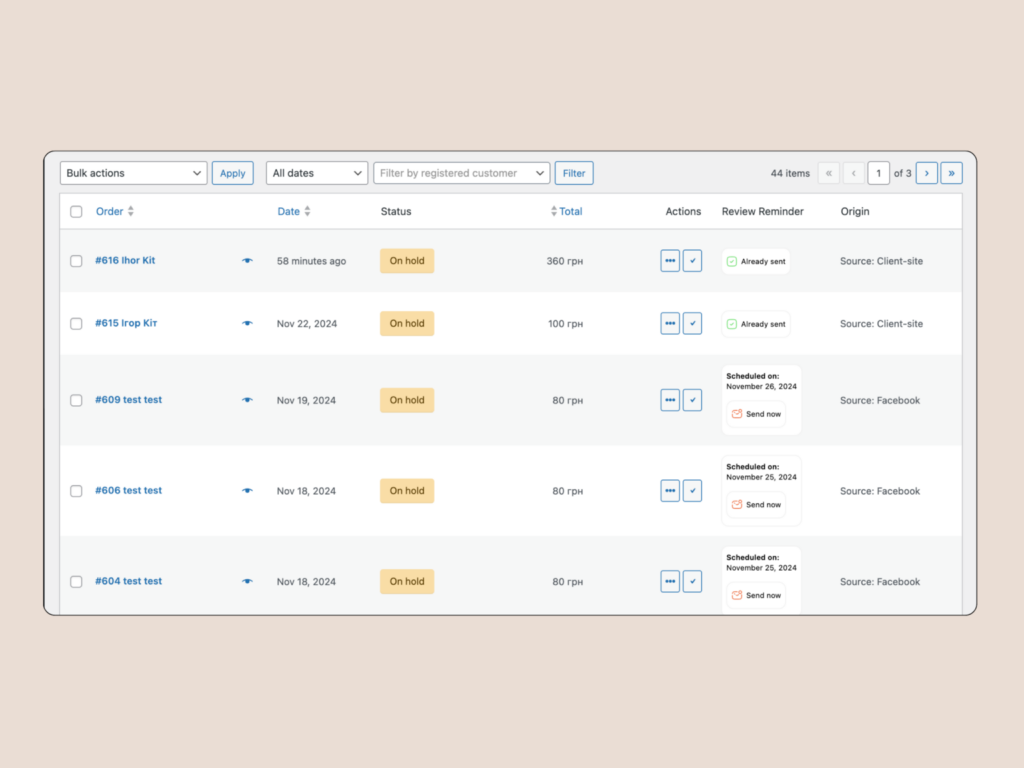Mark order #615 complete with the checkmark icon
Viewport: 1024px width, 768px height.
(x=692, y=324)
